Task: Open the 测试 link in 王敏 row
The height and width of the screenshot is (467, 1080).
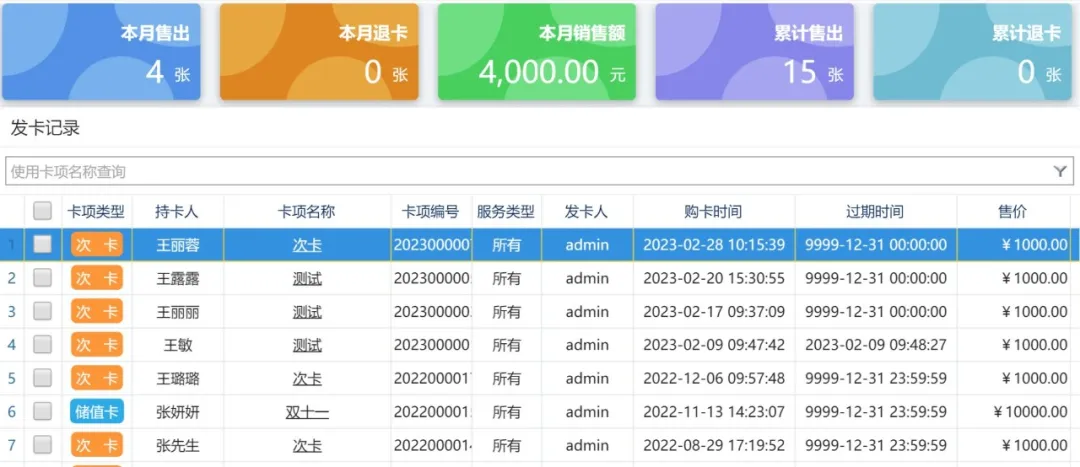Action: point(307,345)
